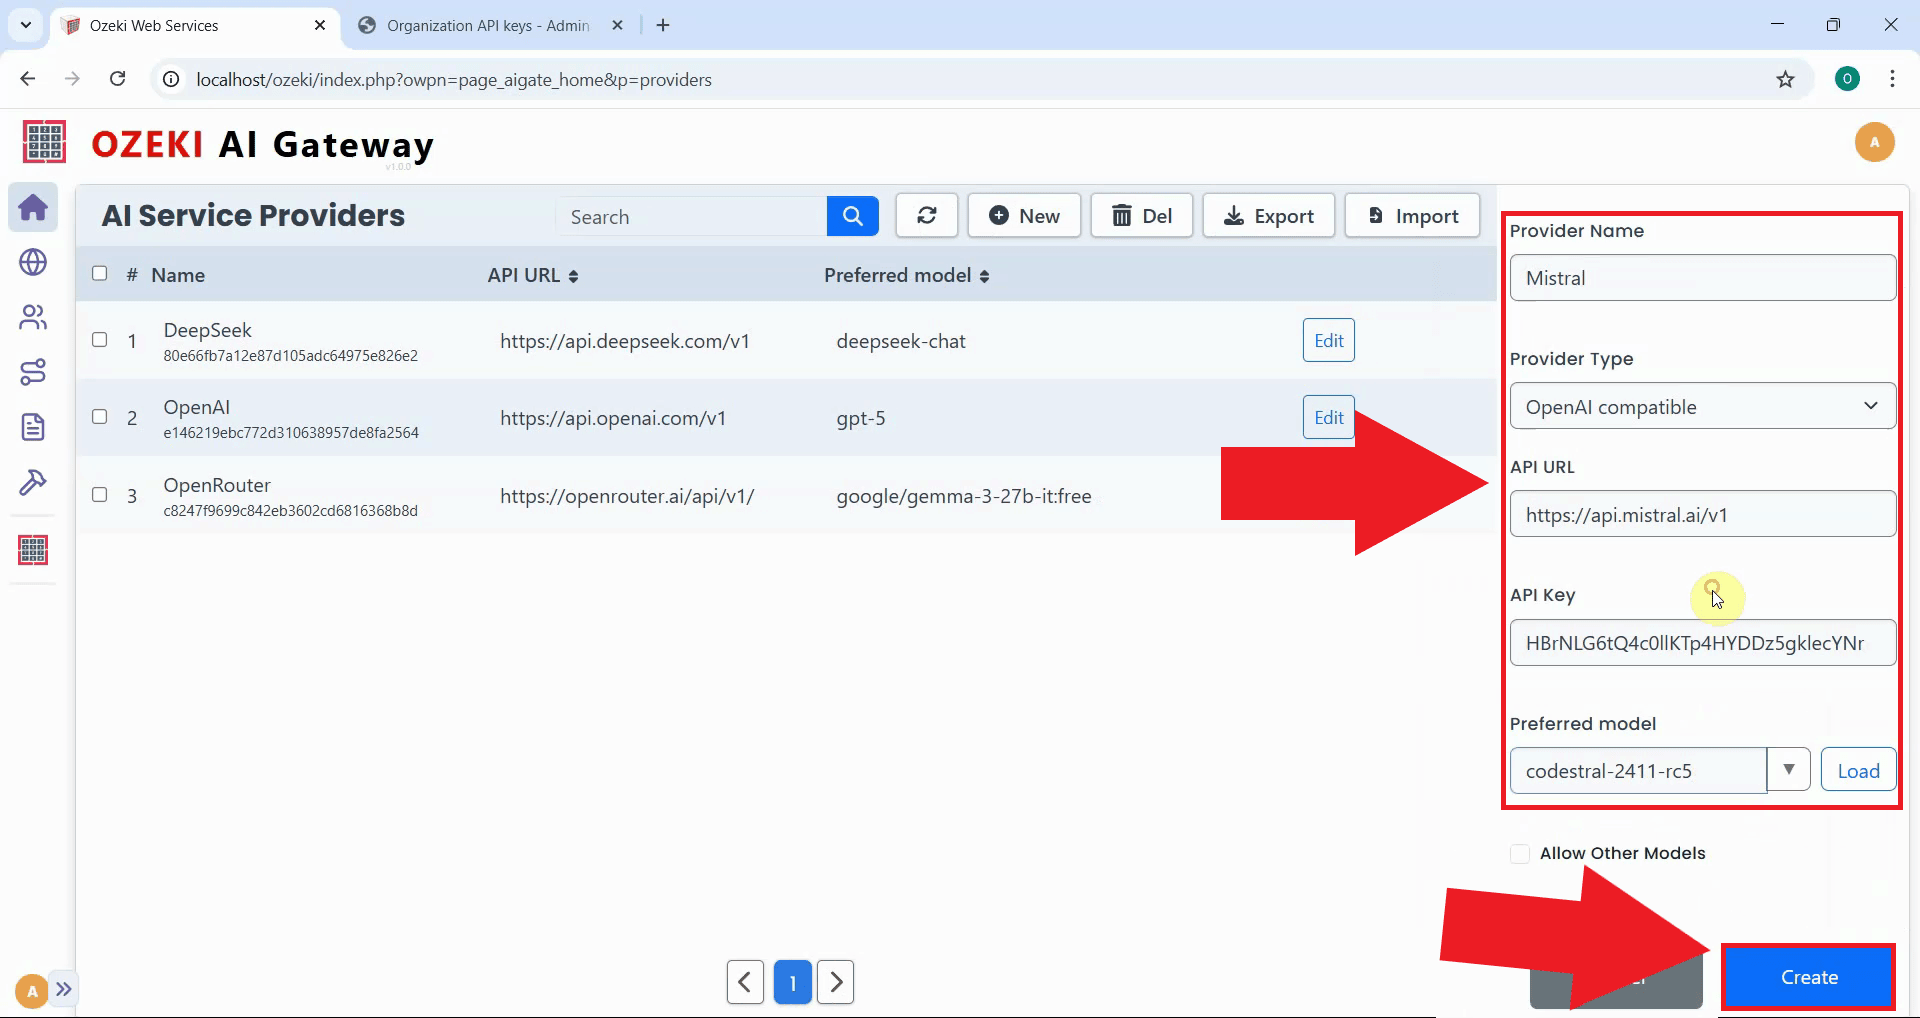This screenshot has height=1018, width=1920.
Task: Open the Provider Type dropdown
Action: 1702,407
